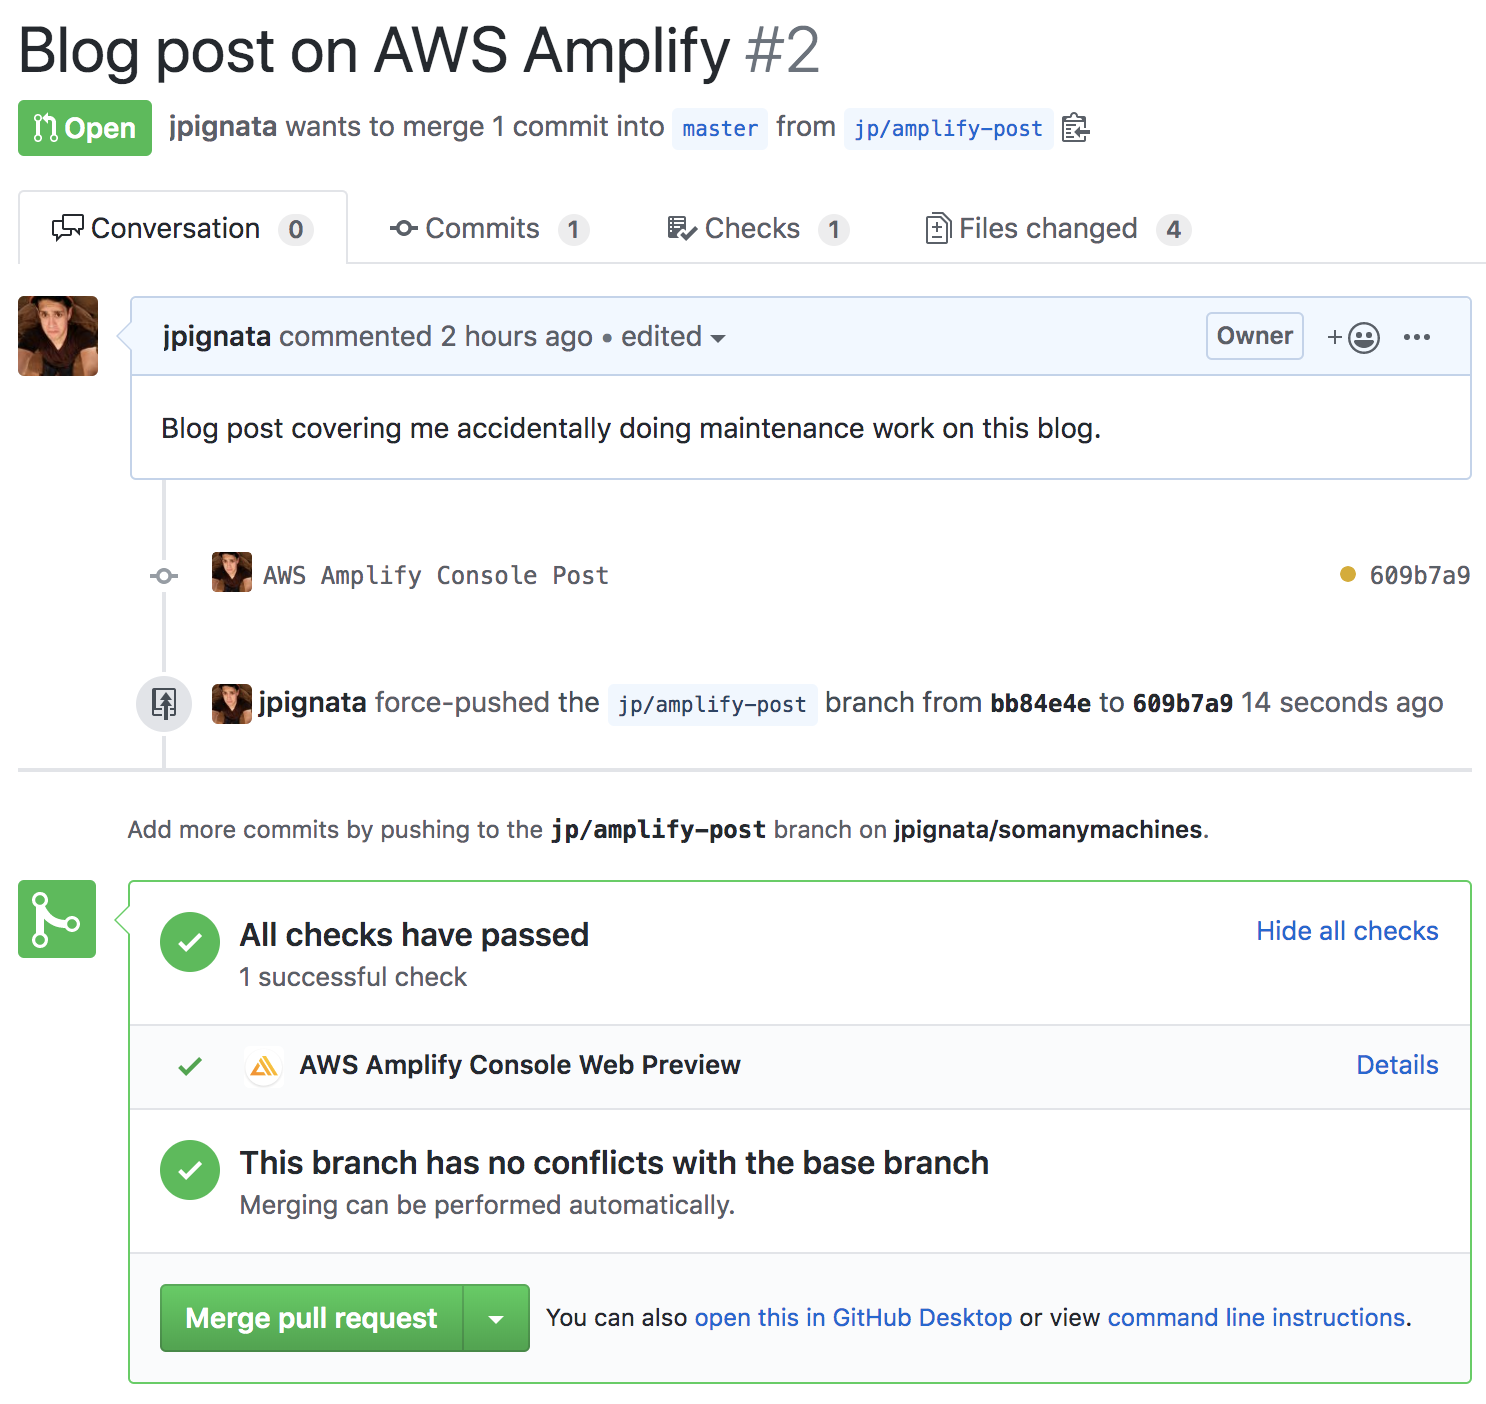The height and width of the screenshot is (1404, 1486).
Task: Click the green merge branch icon square
Action: [x=57, y=919]
